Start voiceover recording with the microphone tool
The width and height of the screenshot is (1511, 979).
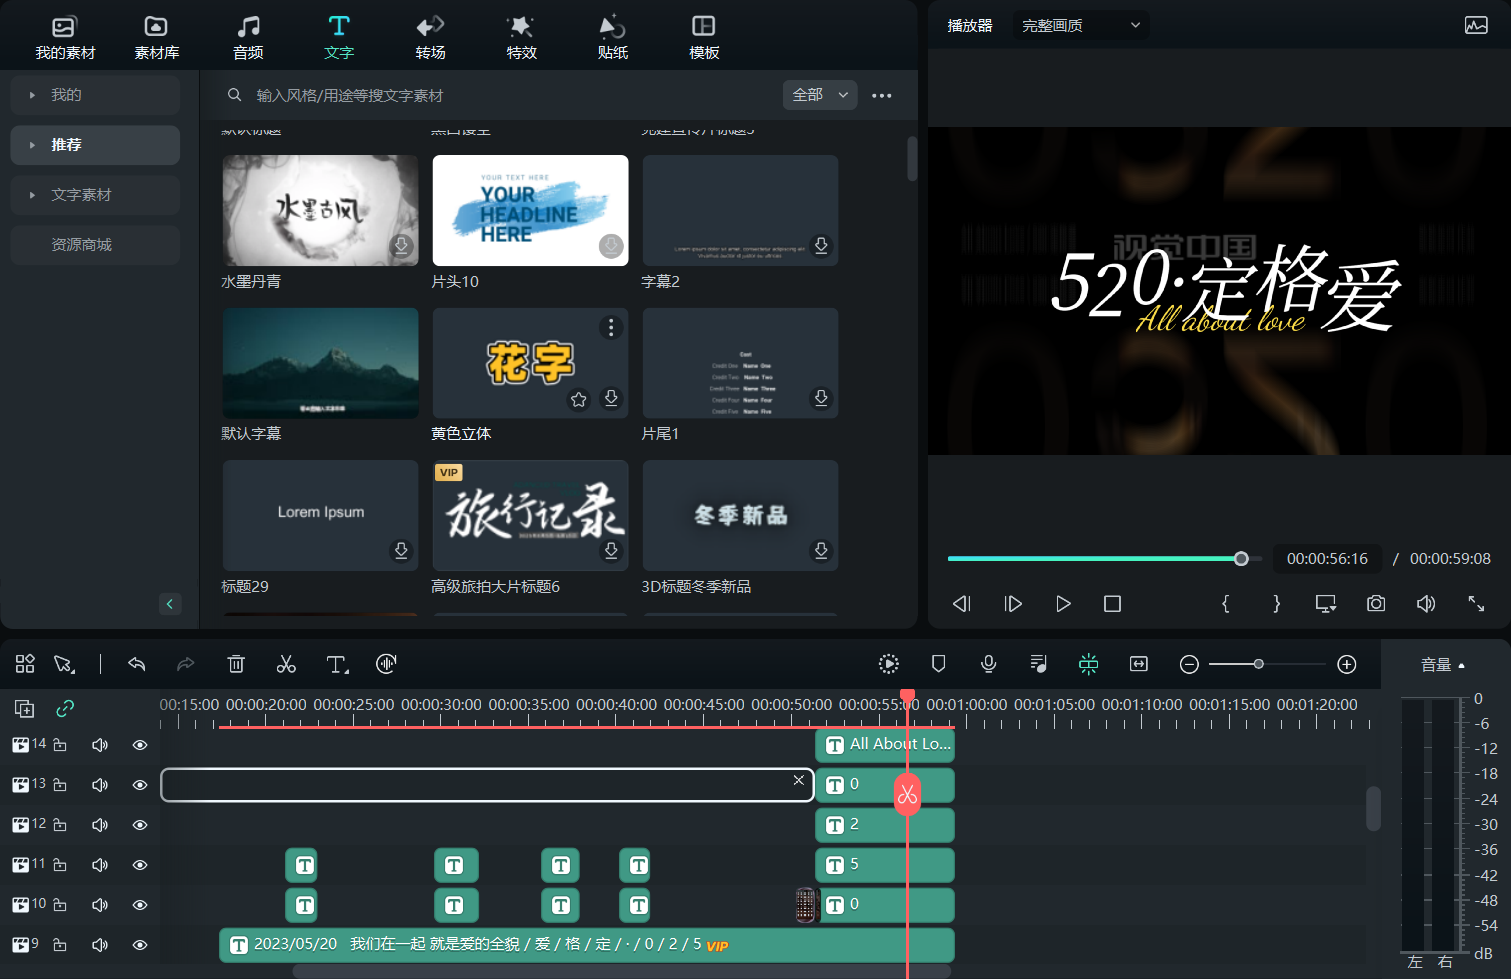(988, 663)
